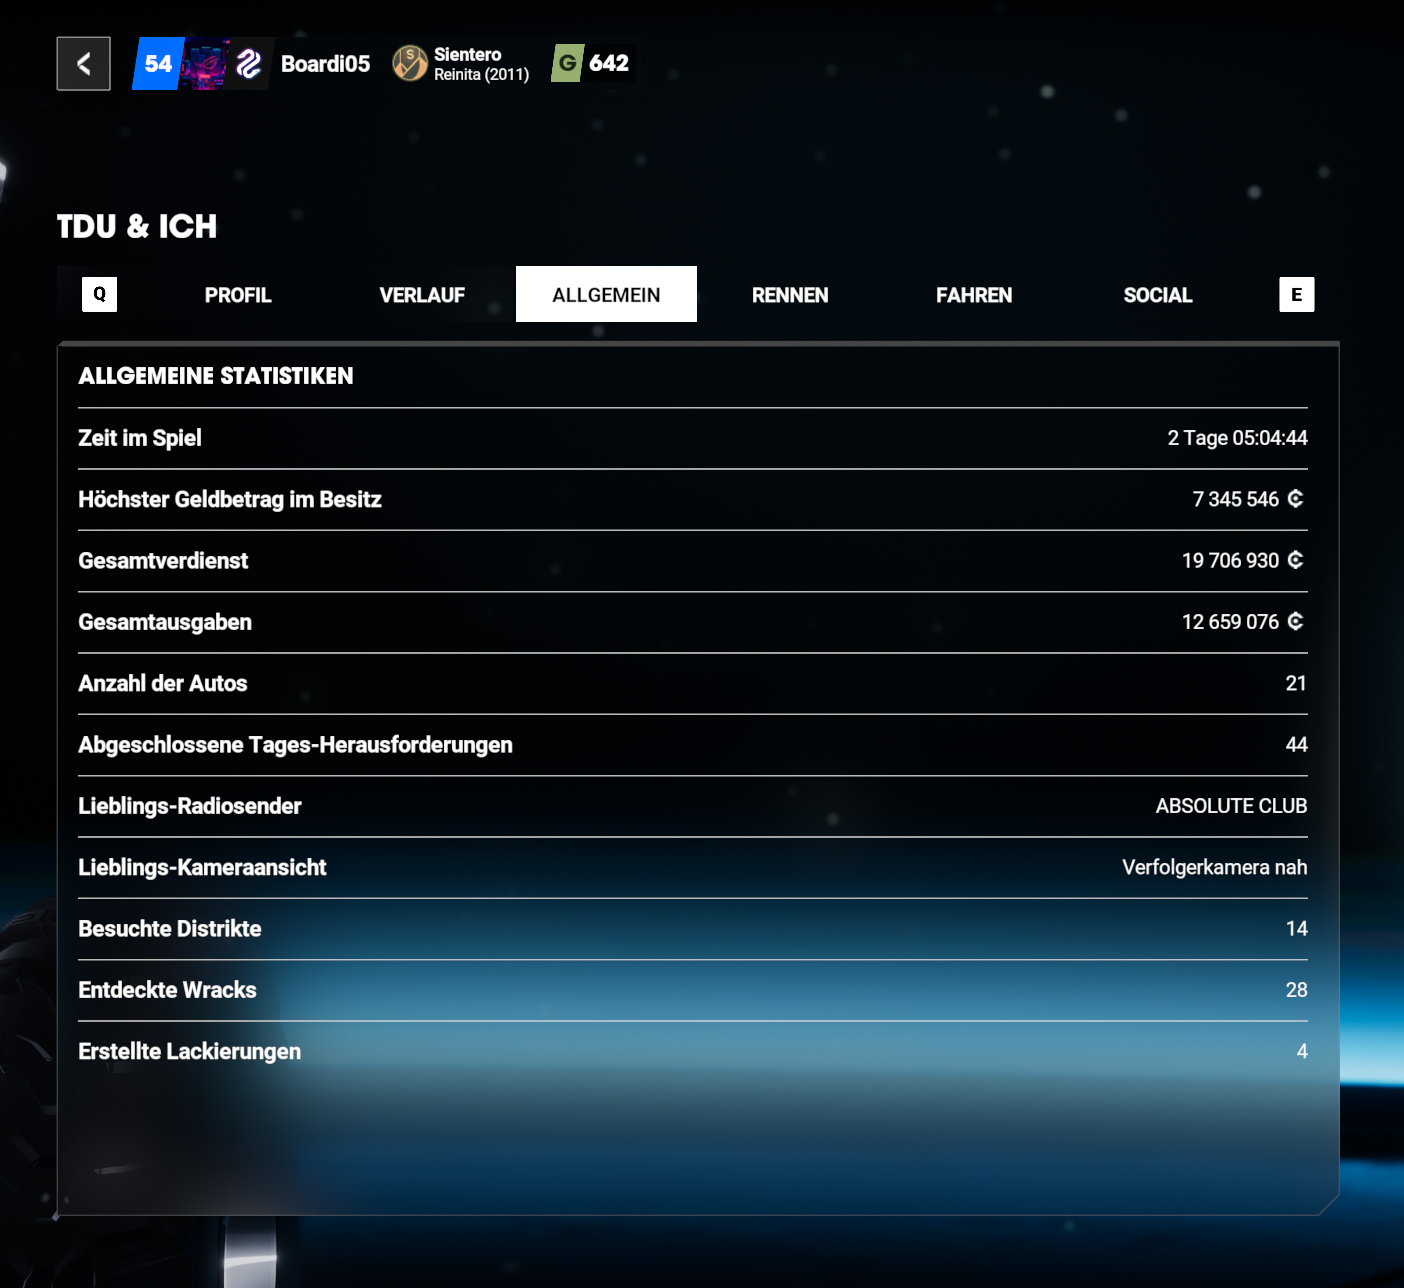
Task: Select the Boardi05 player name
Action: pos(325,64)
